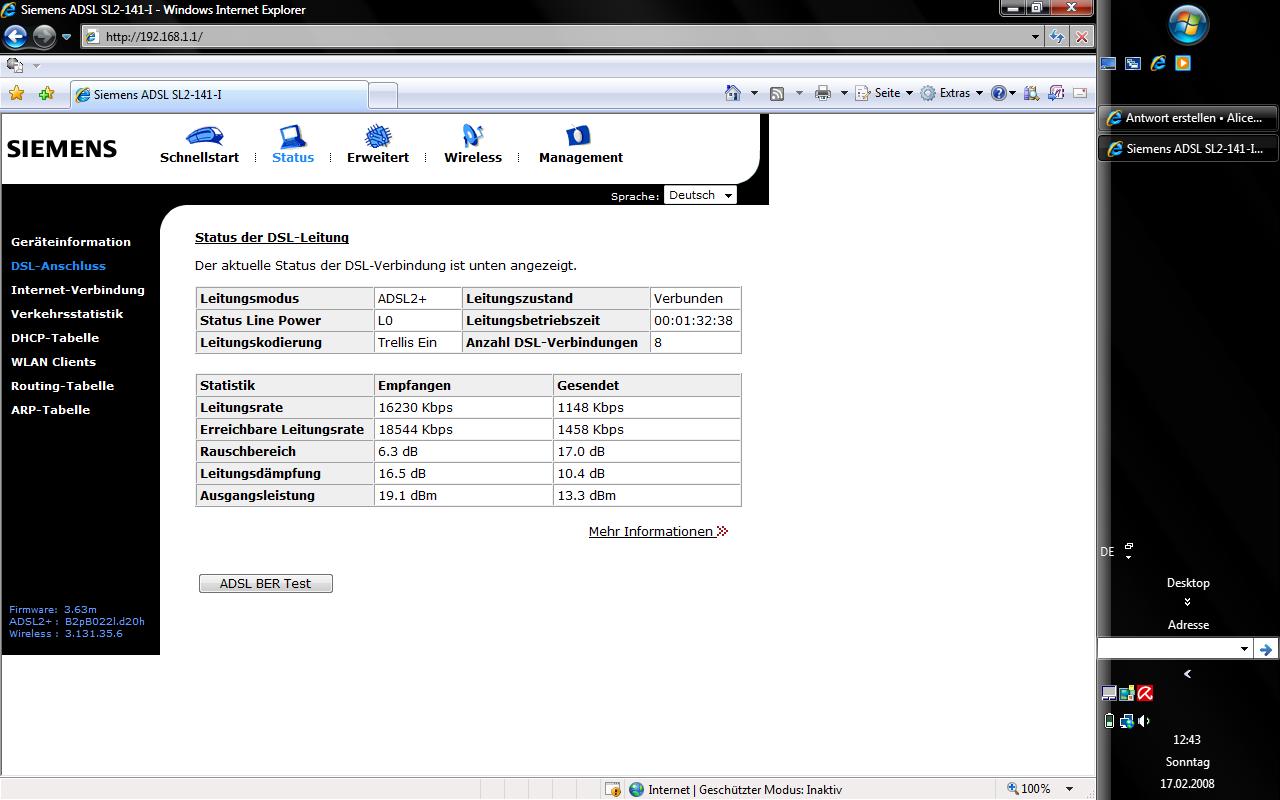Click the Windows Start orb
The image size is (1280, 800).
click(1188, 26)
